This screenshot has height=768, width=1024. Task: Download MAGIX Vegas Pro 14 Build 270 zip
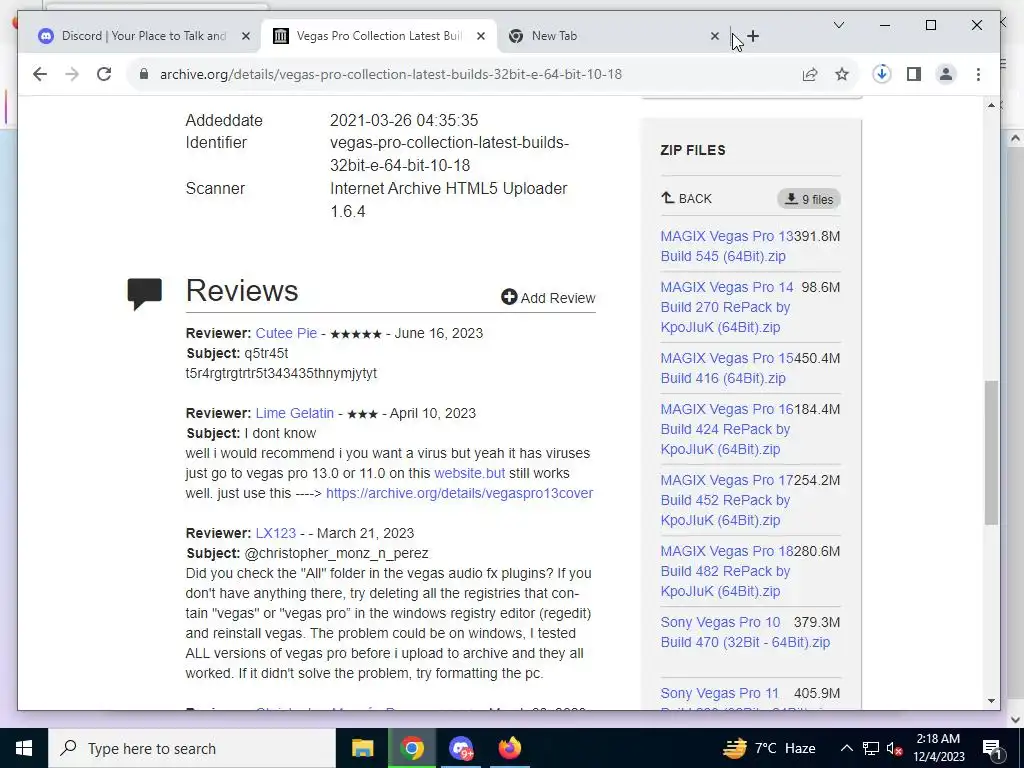click(x=726, y=307)
